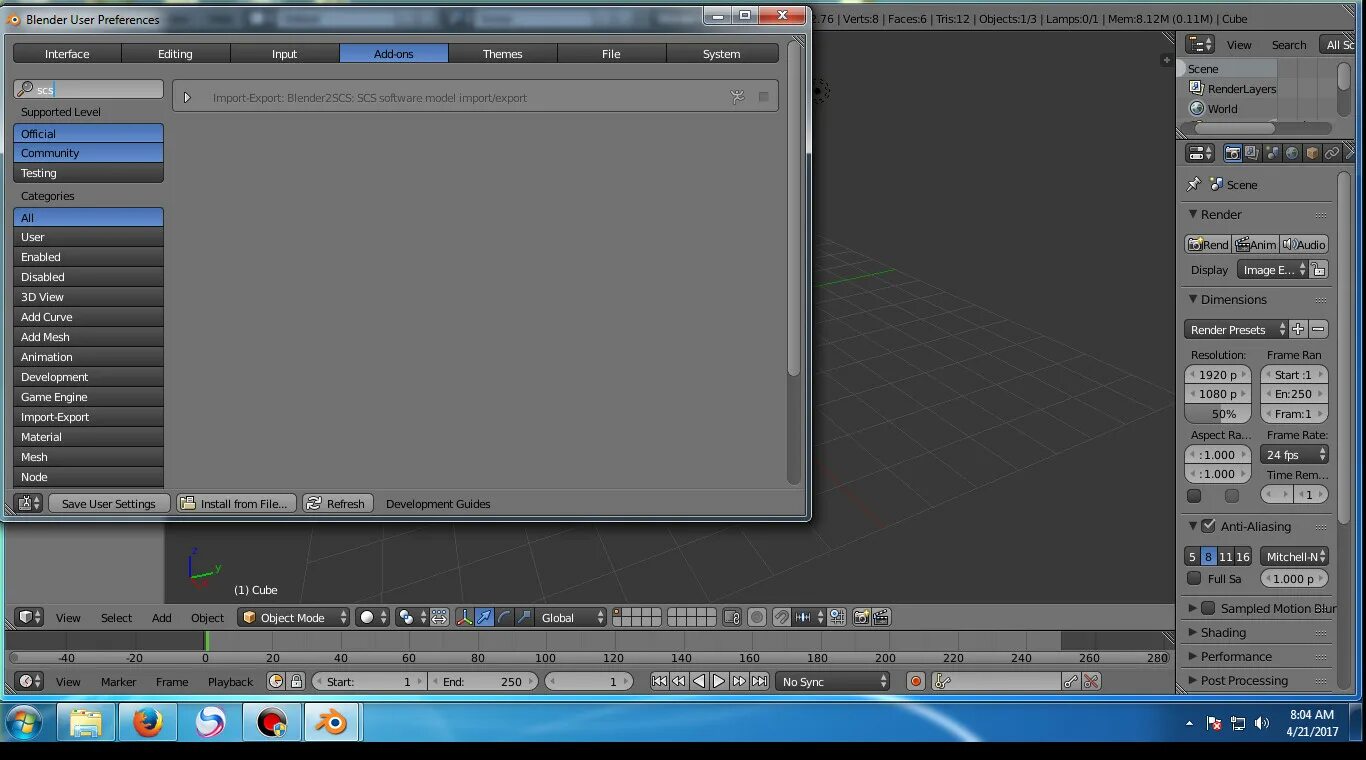Open the viewport shading selector
Image resolution: width=1366 pixels, height=760 pixels.
pos(372,618)
